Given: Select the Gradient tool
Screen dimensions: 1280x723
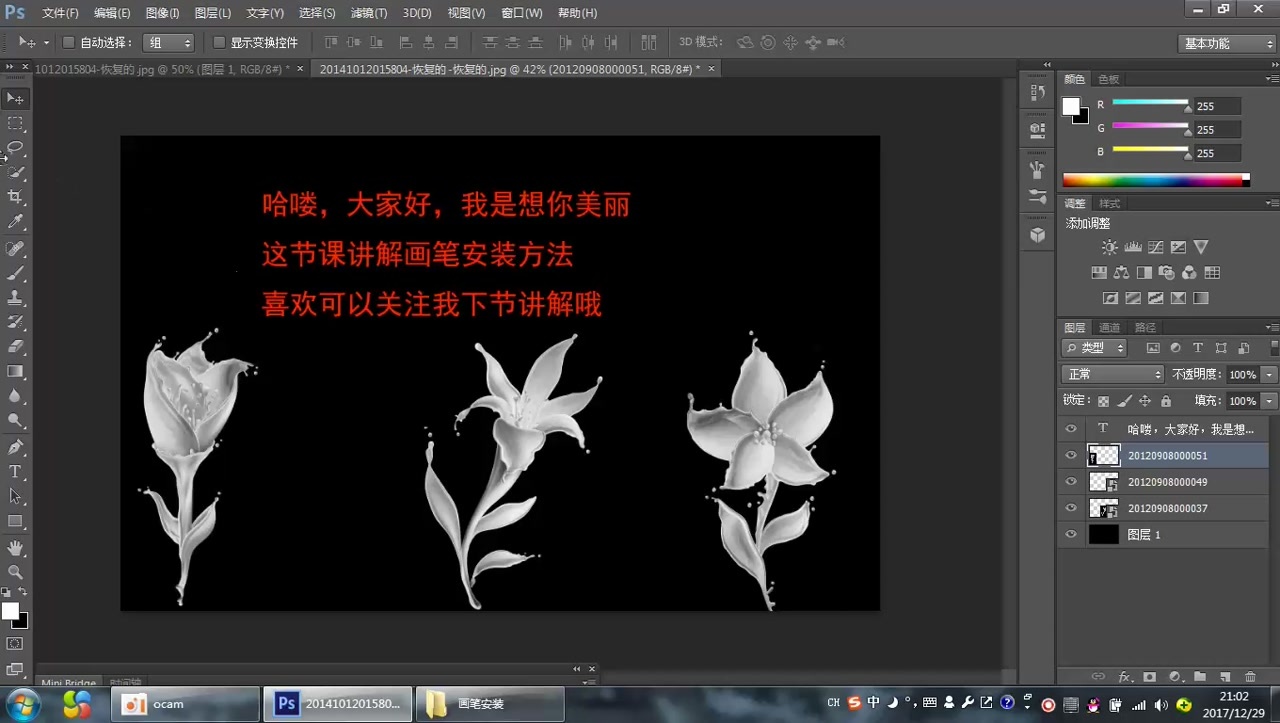Looking at the screenshot, I should pyautogui.click(x=15, y=372).
